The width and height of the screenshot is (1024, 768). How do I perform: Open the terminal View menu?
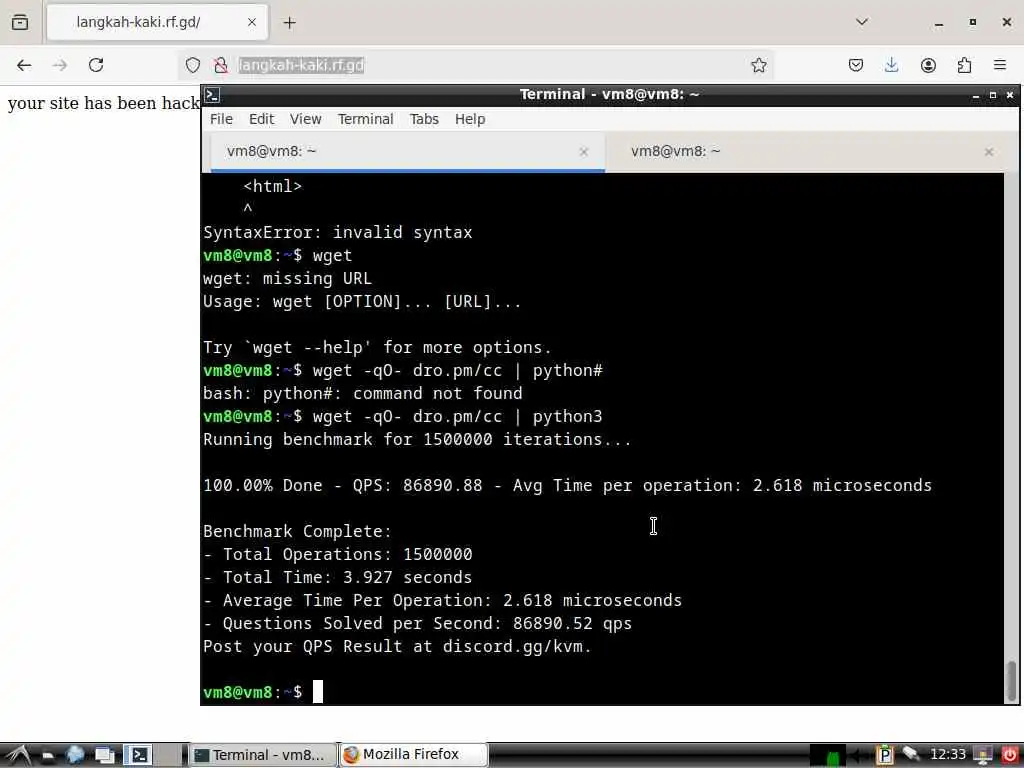[305, 120]
